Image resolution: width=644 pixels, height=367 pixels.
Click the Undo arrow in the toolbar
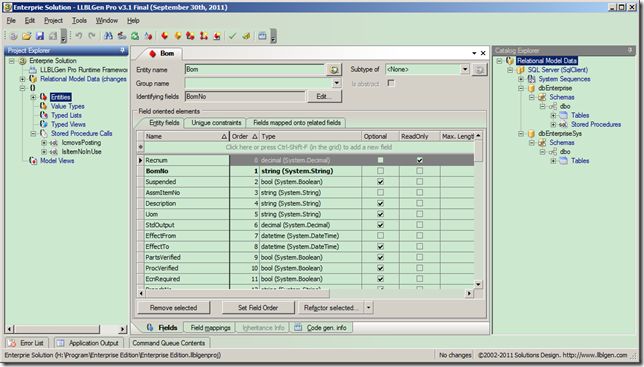pyautogui.click(x=79, y=36)
